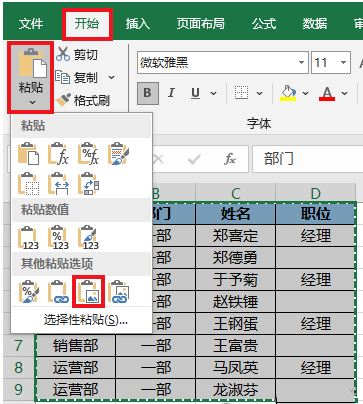Choose Values and Source Formatting icon
Image resolution: width=363 pixels, height=404 pixels.
point(88,238)
